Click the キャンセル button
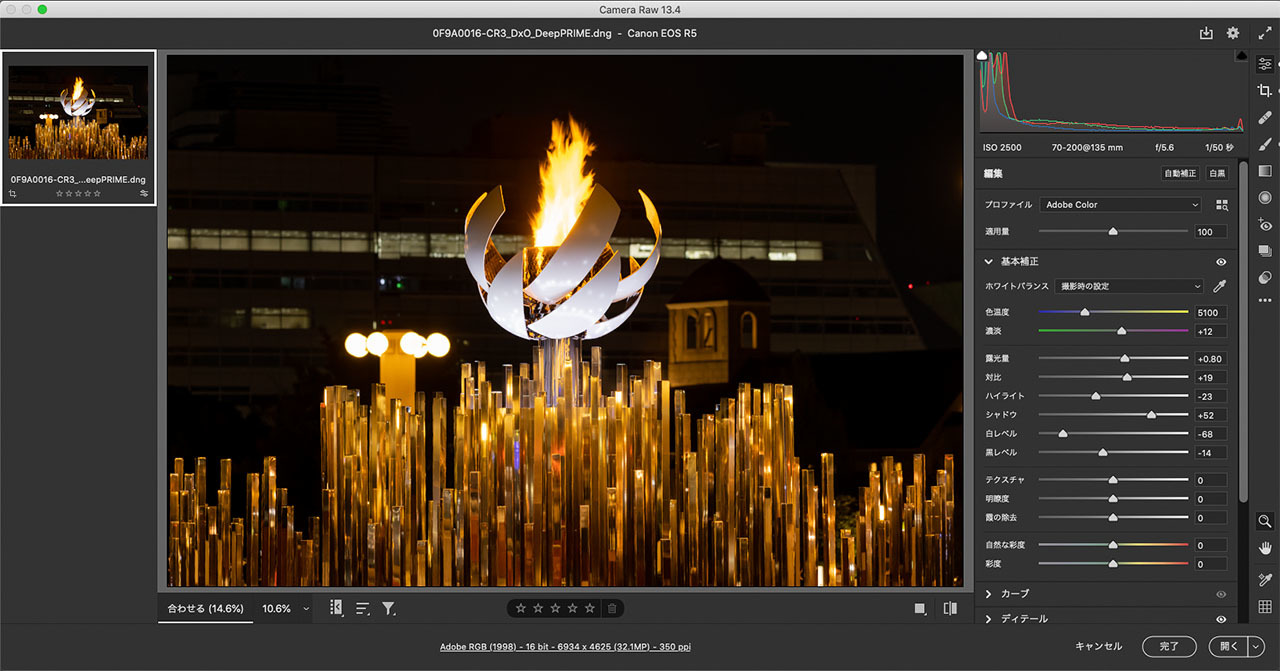Screen dimensions: 1280x671 click(x=1098, y=647)
